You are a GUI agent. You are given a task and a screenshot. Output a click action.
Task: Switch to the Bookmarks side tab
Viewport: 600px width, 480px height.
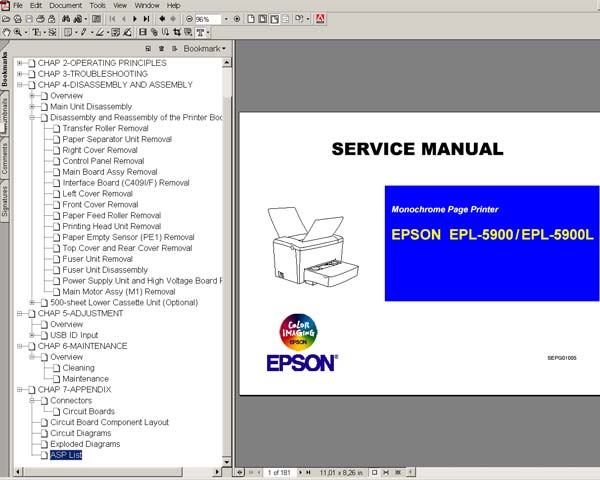(x=4, y=69)
